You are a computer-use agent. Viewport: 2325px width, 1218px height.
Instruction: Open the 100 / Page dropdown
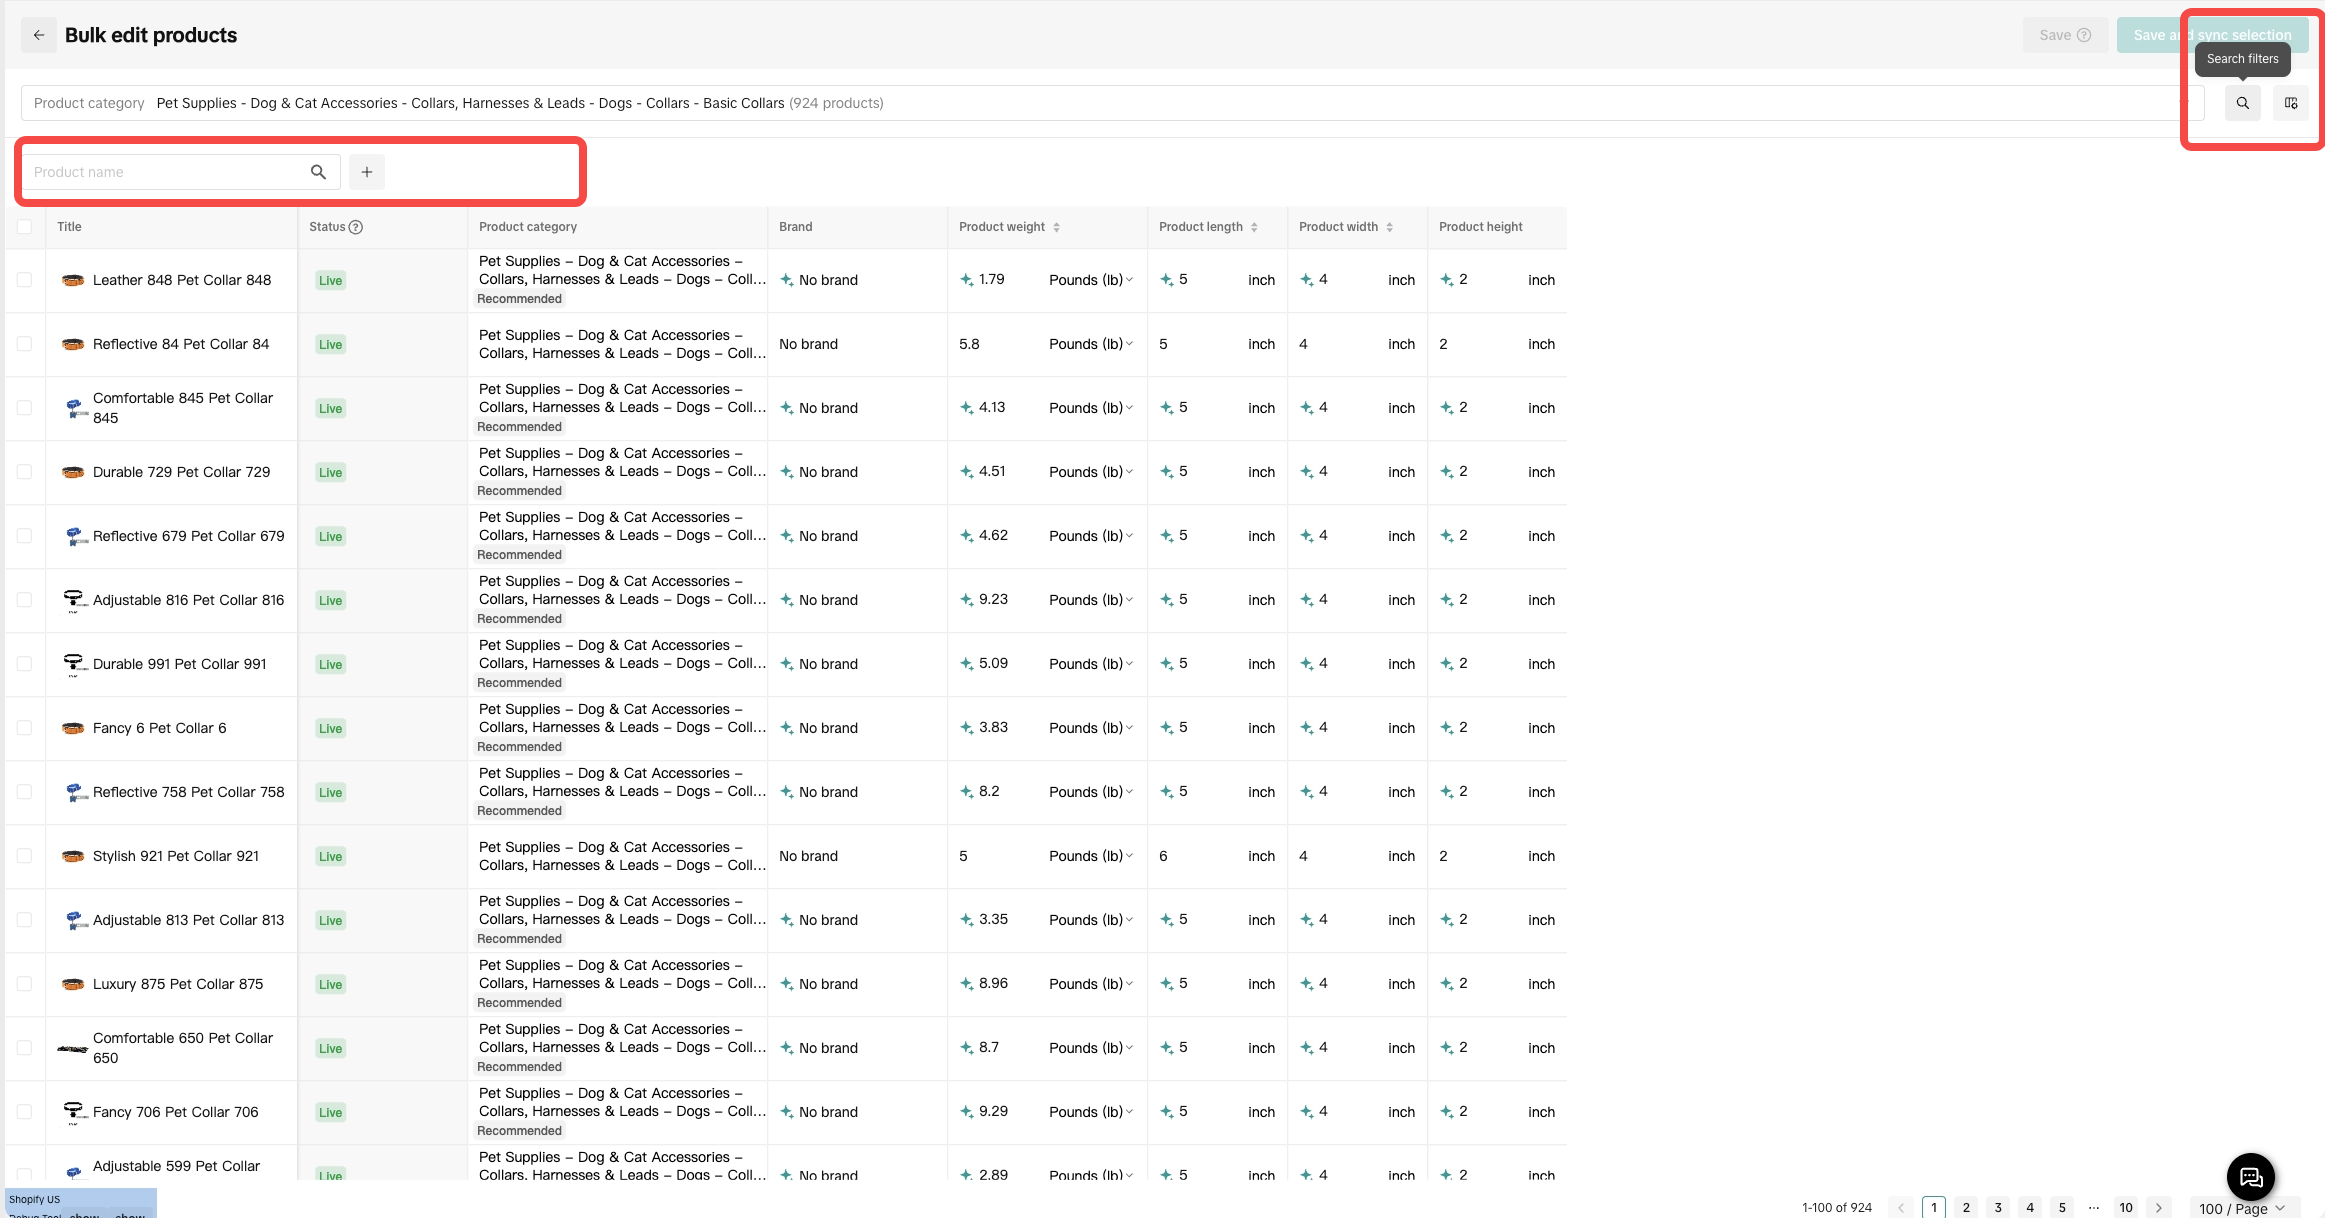click(x=2242, y=1208)
